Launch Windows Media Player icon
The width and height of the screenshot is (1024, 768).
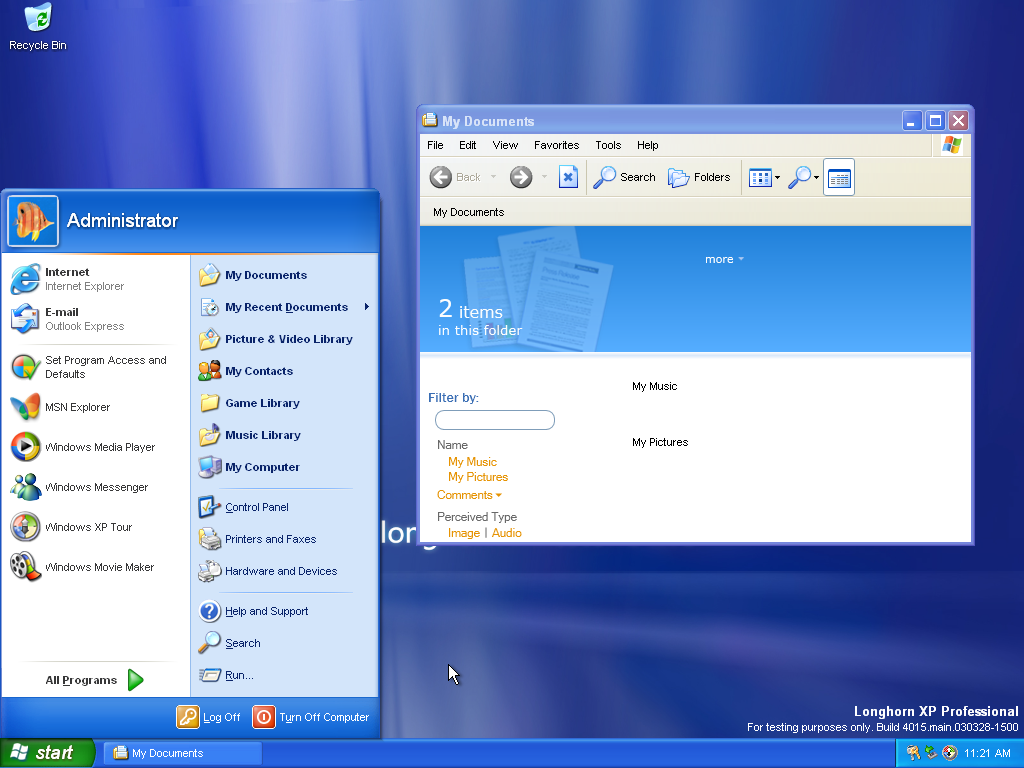point(26,447)
